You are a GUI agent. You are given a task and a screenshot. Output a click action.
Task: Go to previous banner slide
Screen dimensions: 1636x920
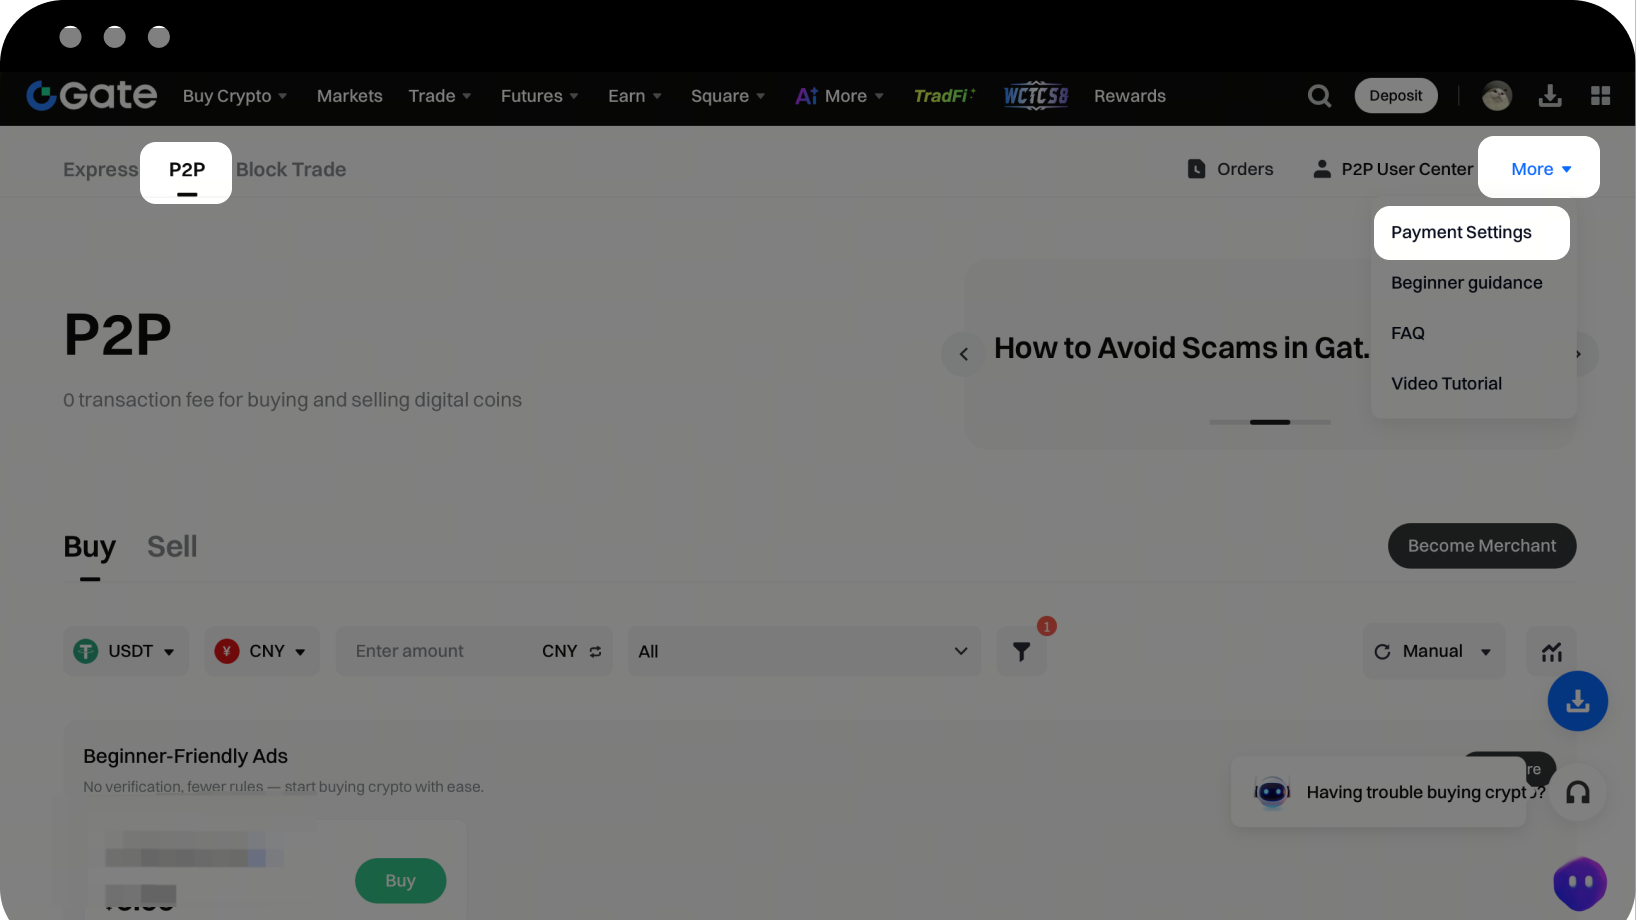[x=963, y=354]
